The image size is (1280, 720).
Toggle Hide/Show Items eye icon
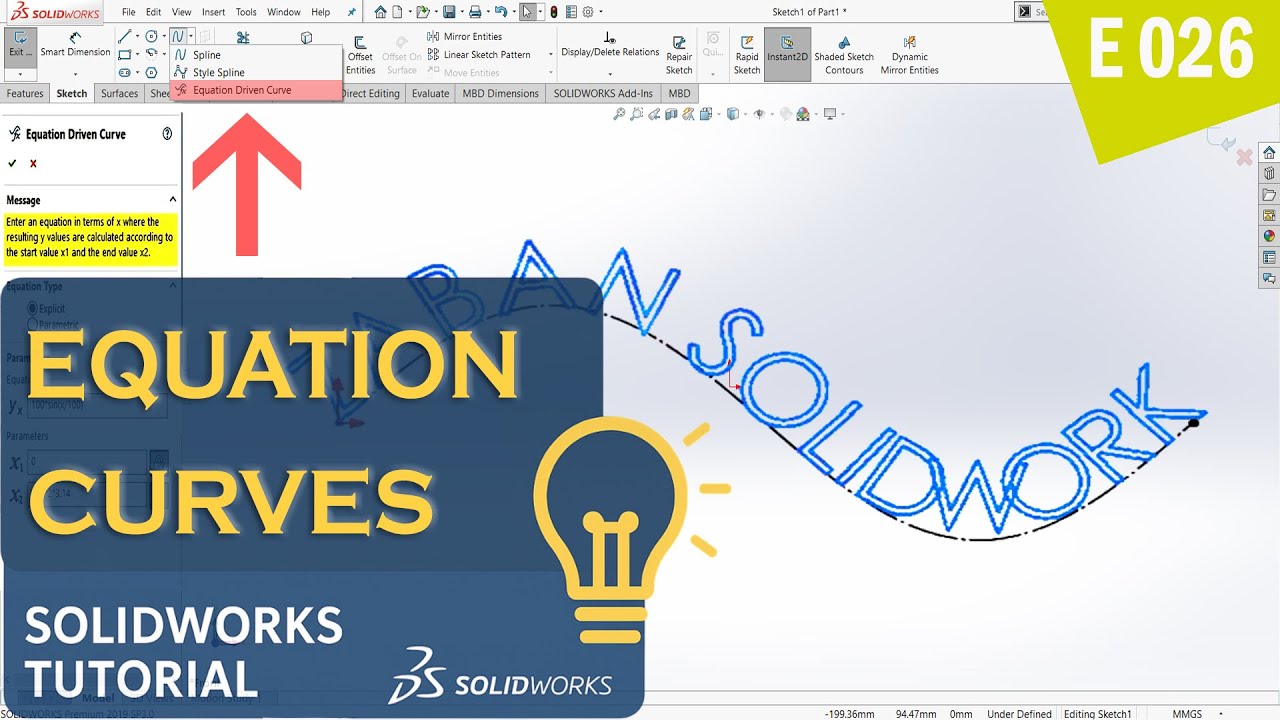tap(759, 114)
